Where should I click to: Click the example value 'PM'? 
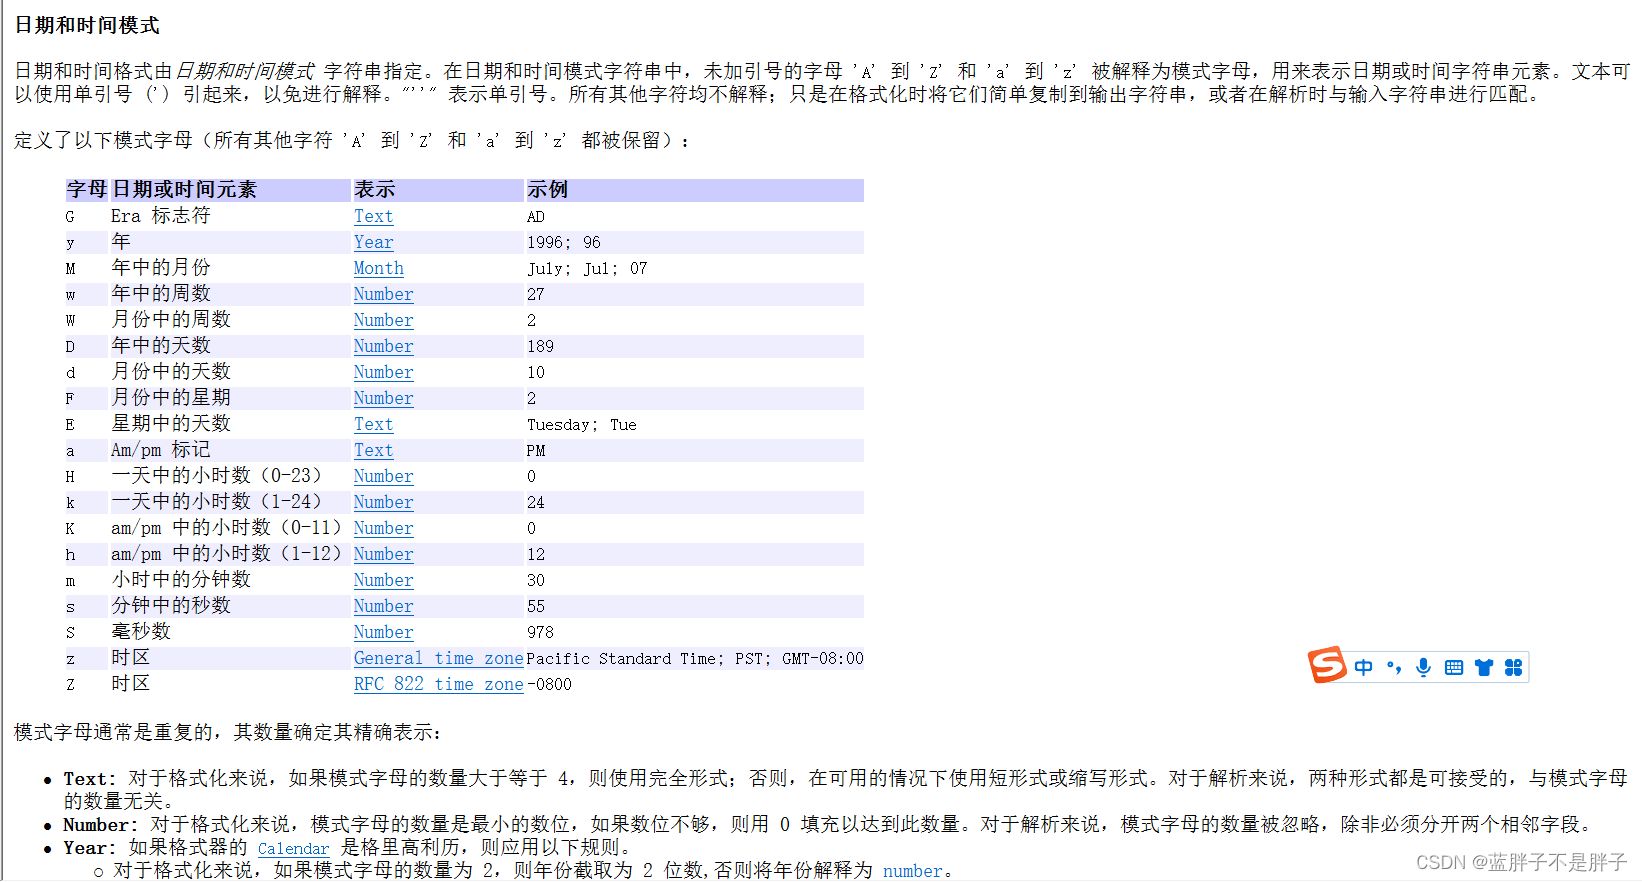pyautogui.click(x=536, y=450)
